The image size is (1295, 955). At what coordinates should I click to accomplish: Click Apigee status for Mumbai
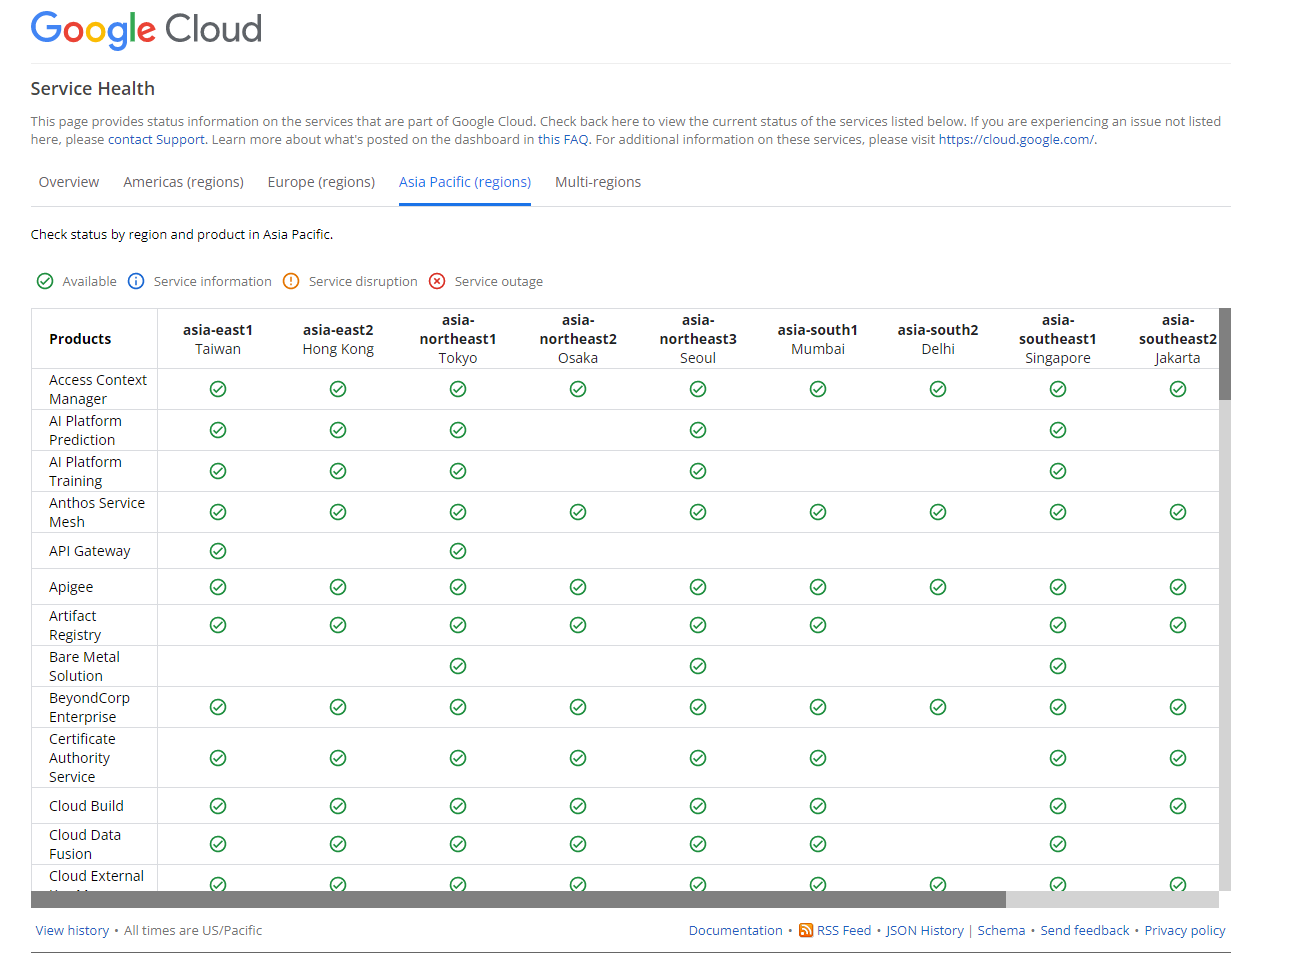coord(818,587)
